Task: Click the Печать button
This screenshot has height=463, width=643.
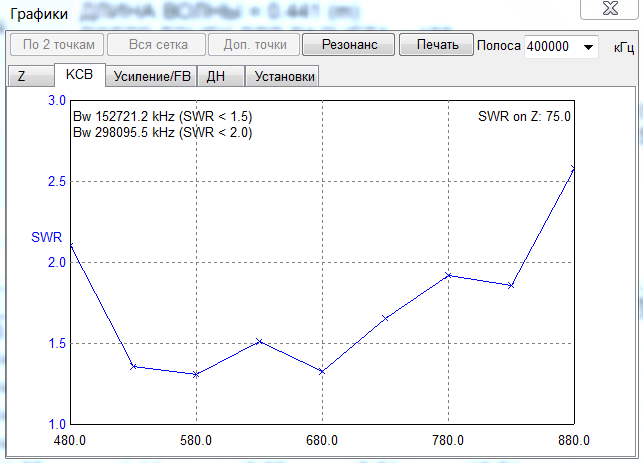Action: coord(437,44)
